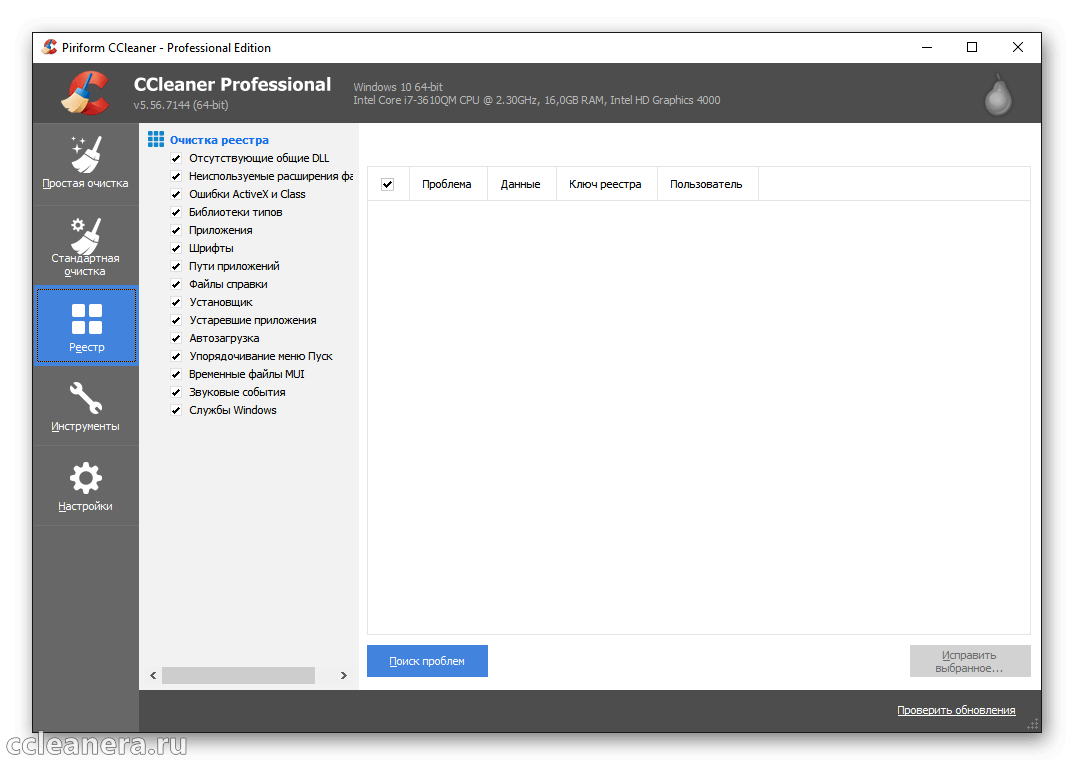This screenshot has width=1074, height=765.
Task: Click the Исправить выбранное button
Action: (x=970, y=661)
